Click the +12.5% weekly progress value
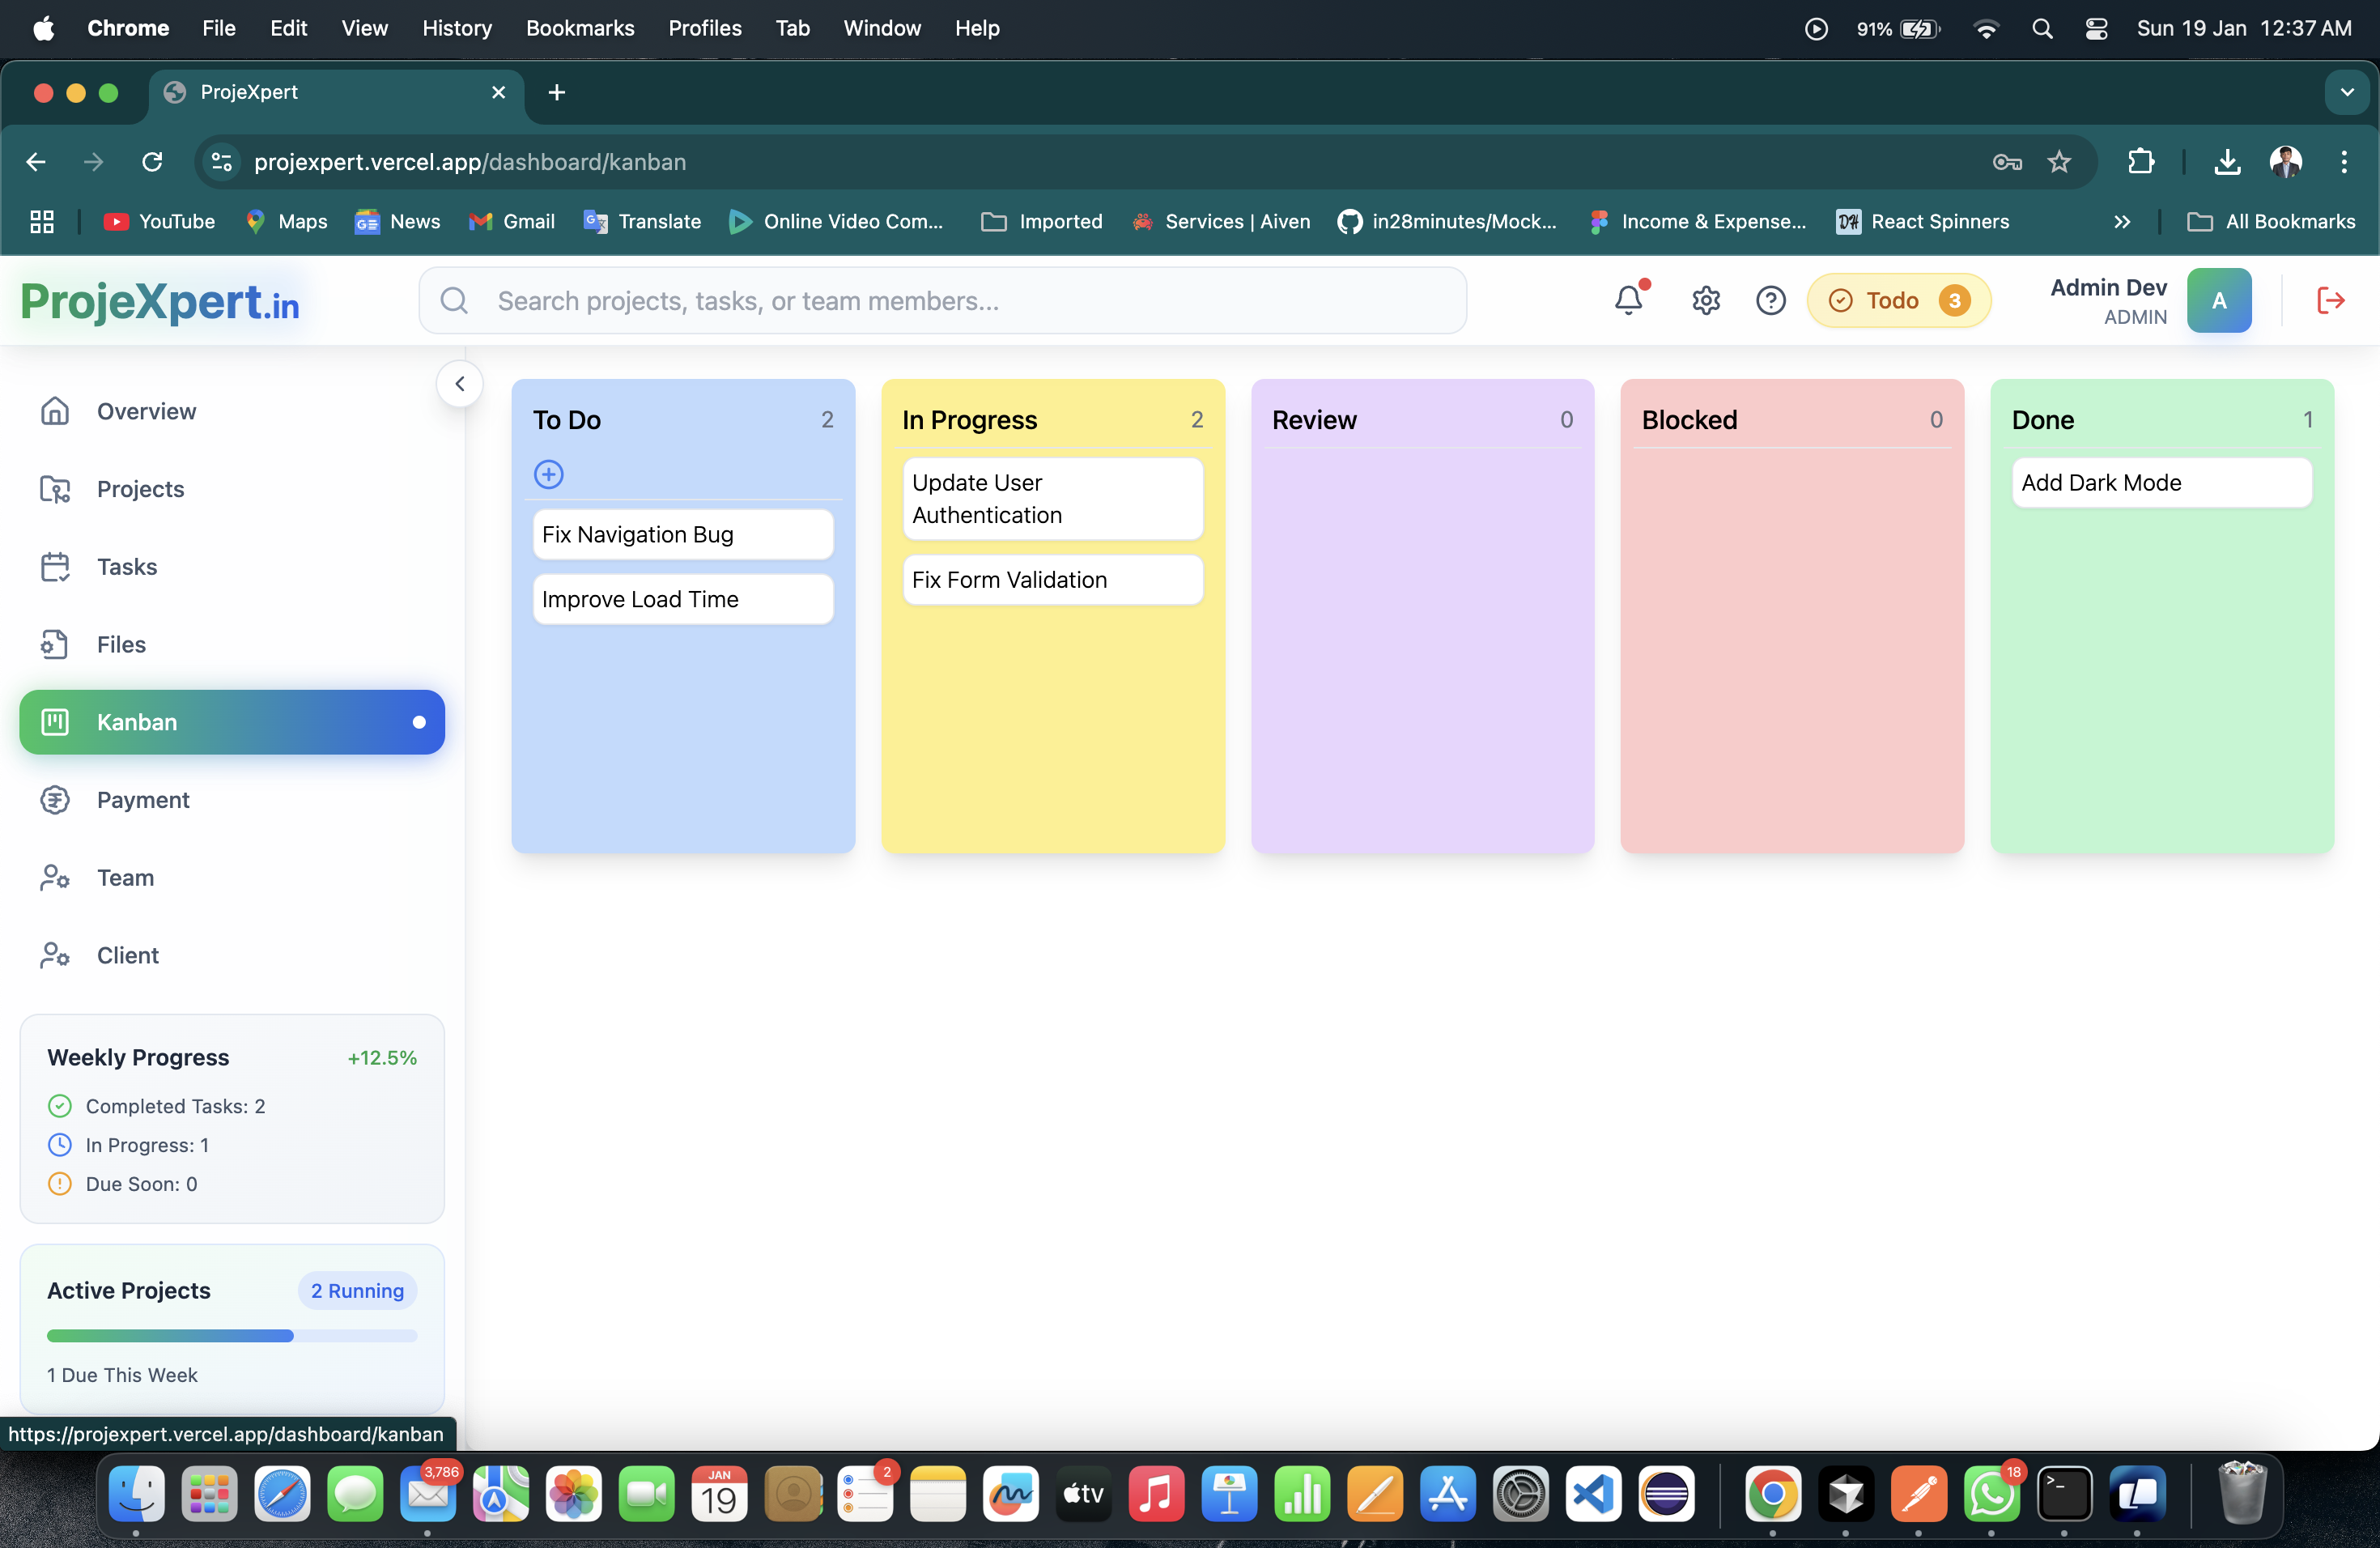The width and height of the screenshot is (2380, 1548). tap(382, 1058)
